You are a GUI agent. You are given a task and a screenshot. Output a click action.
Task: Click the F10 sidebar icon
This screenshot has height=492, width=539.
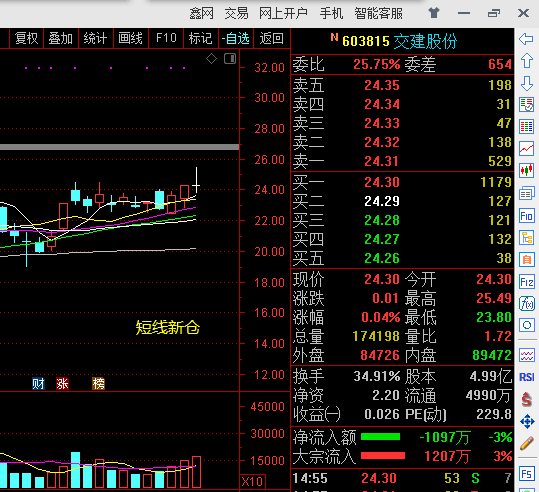click(526, 216)
